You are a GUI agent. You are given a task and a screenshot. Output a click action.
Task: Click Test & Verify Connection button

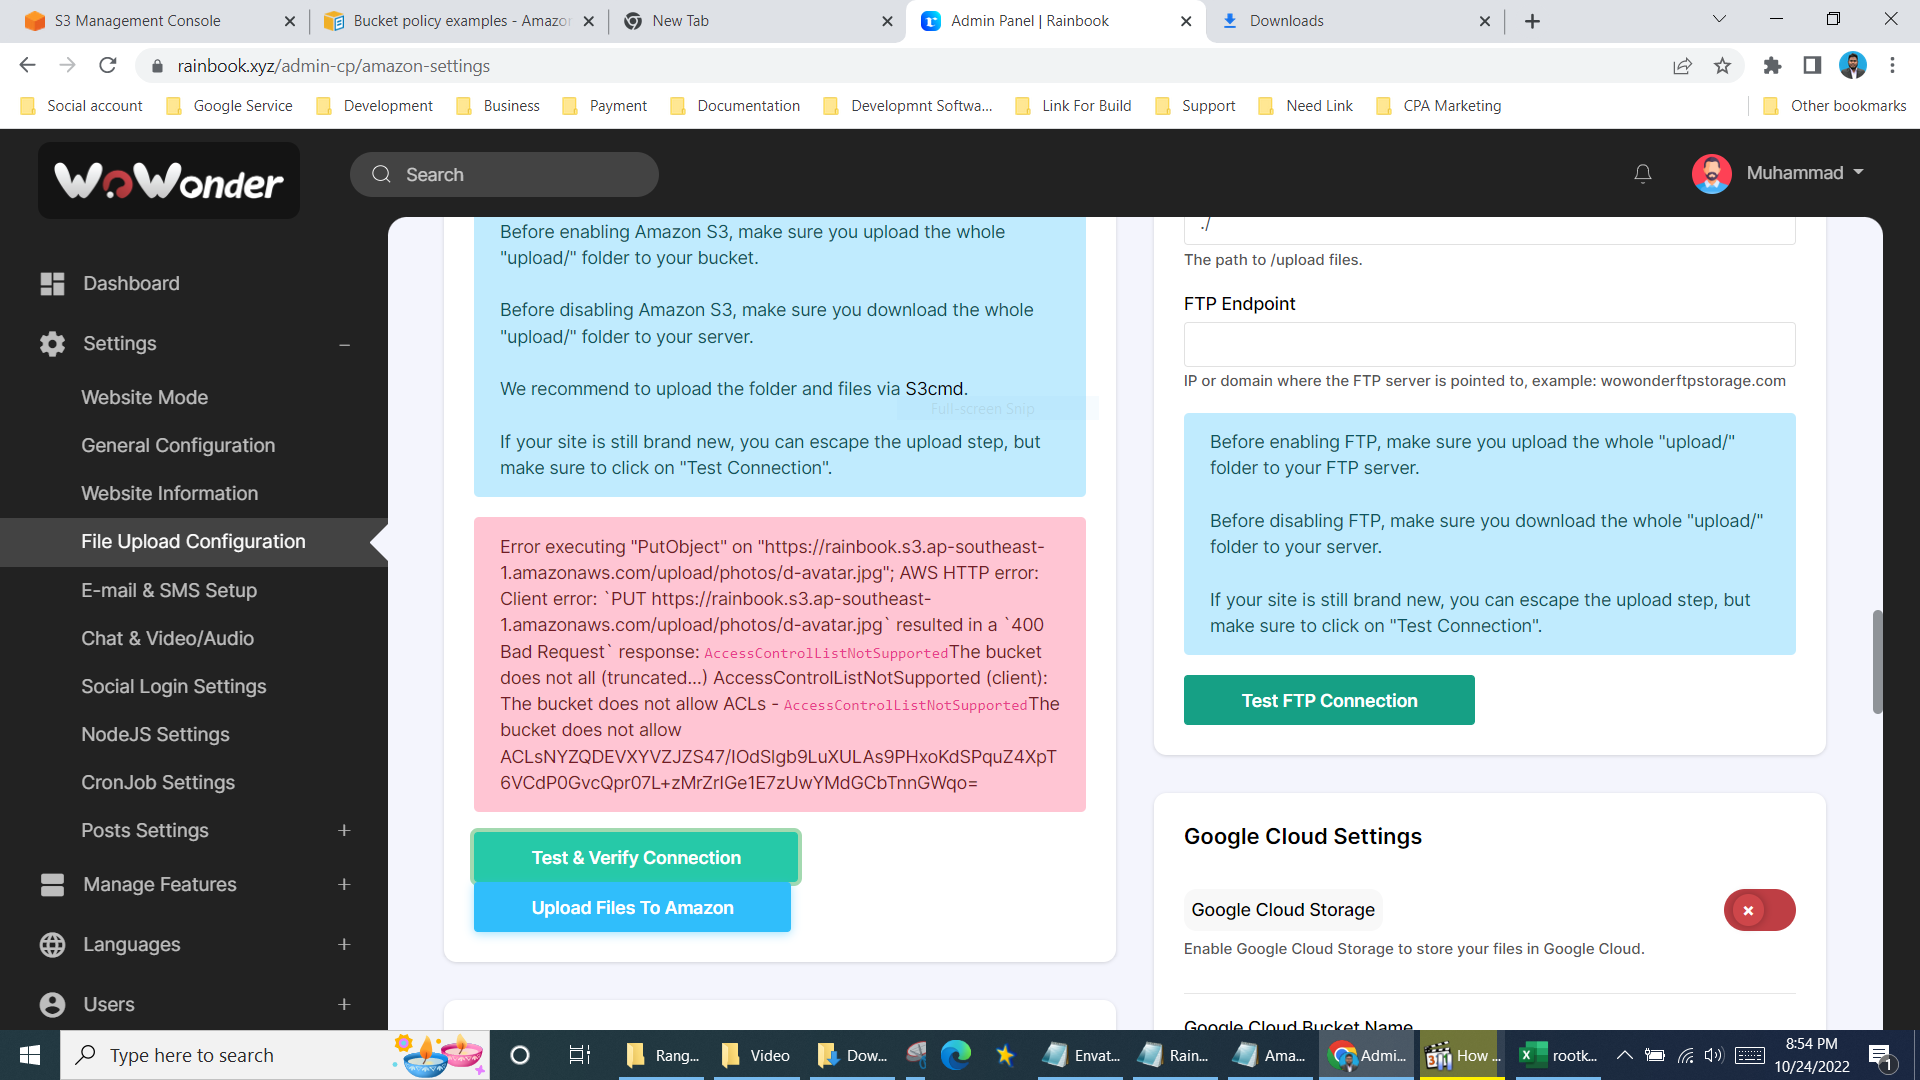(x=636, y=858)
